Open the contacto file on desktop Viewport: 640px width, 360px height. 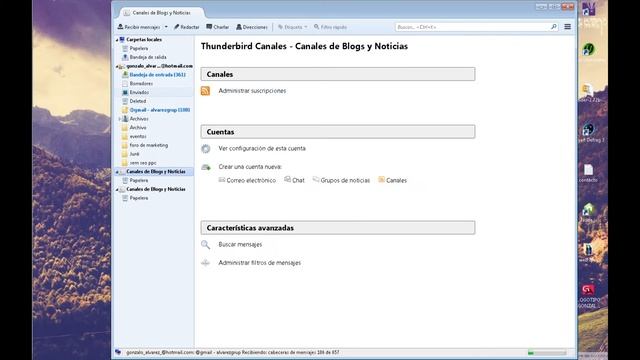(x=588, y=173)
